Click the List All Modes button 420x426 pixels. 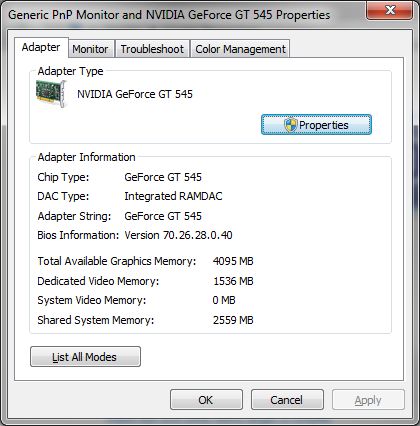point(85,357)
